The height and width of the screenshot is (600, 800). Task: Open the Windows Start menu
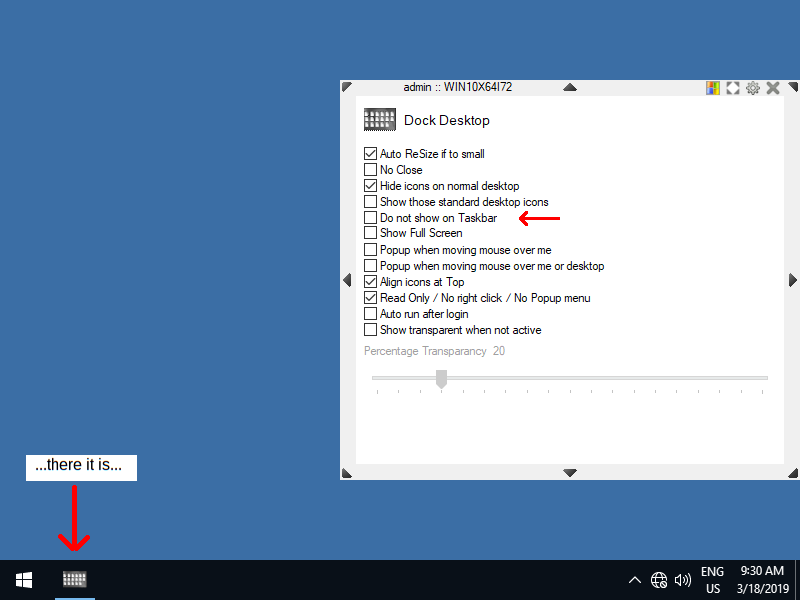click(24, 580)
